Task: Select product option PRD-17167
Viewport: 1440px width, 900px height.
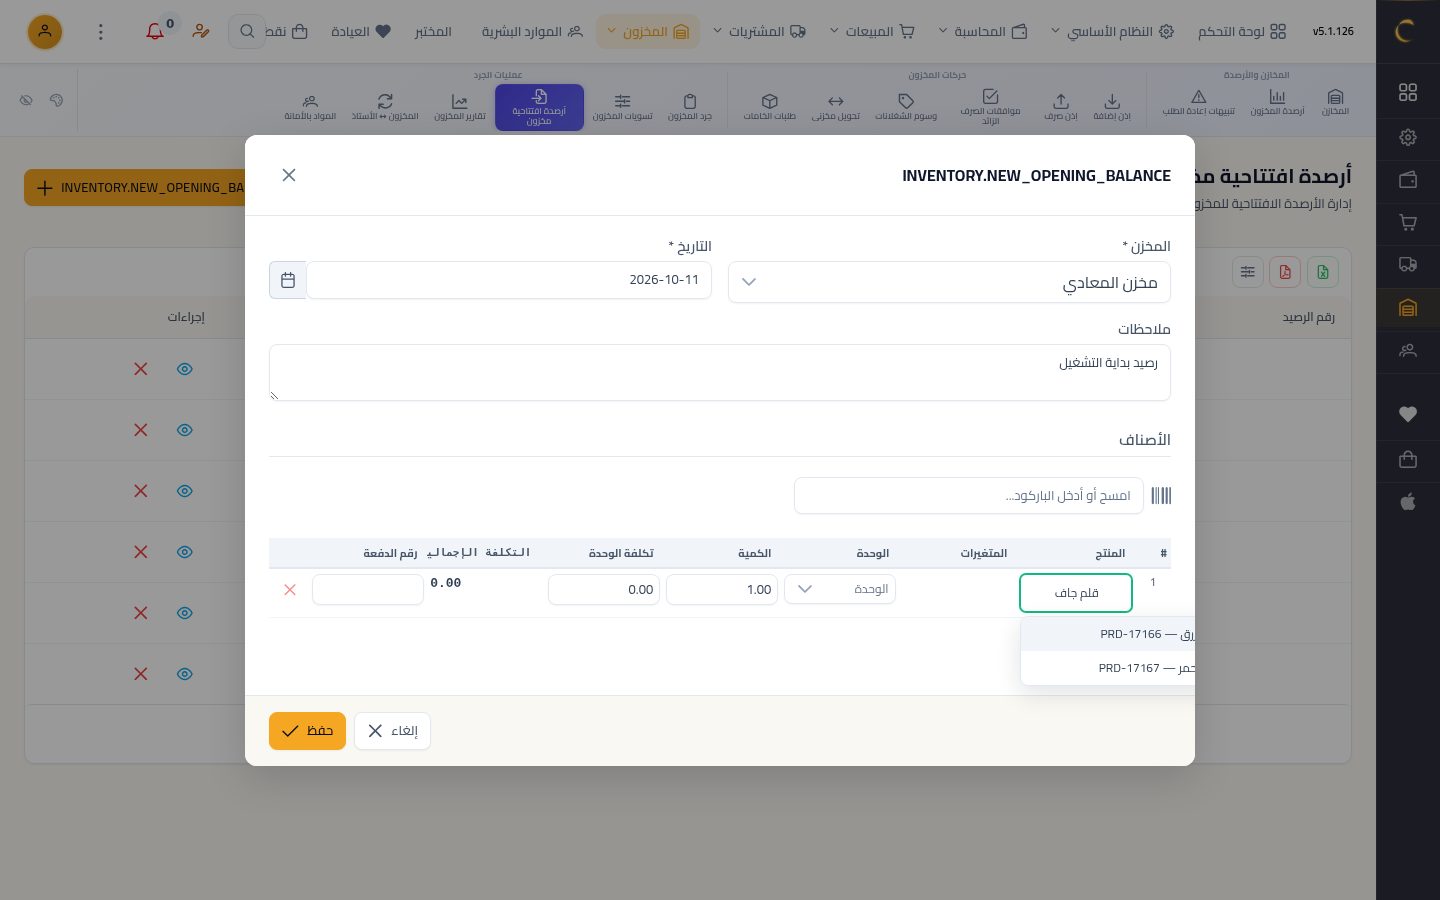Action: [x=1108, y=668]
